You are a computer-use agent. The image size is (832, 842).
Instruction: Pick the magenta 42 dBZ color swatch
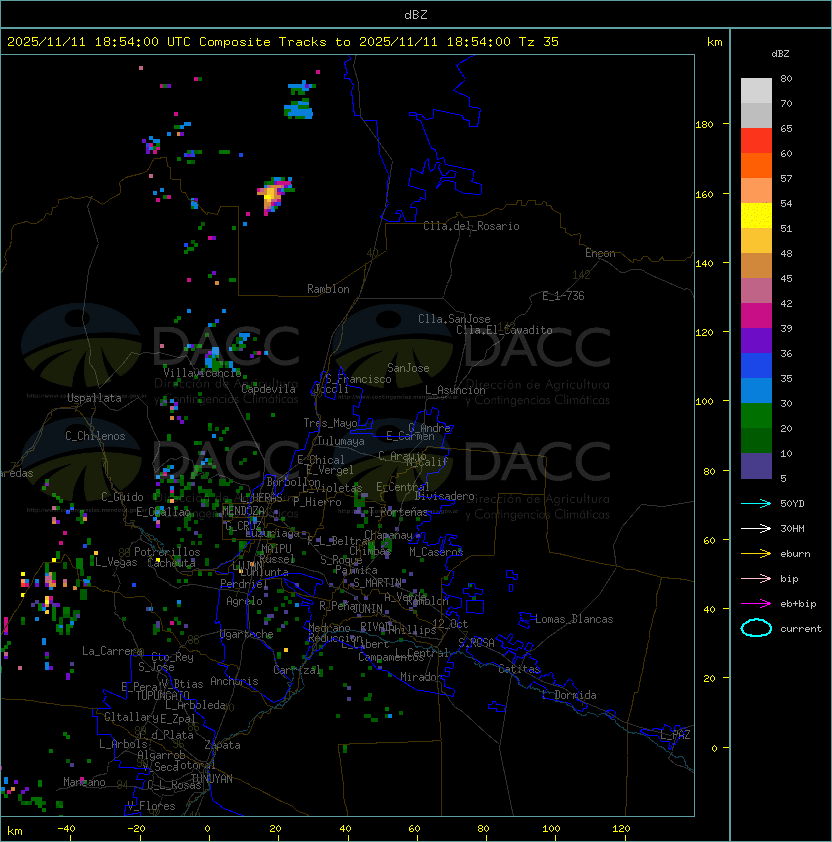click(x=756, y=315)
